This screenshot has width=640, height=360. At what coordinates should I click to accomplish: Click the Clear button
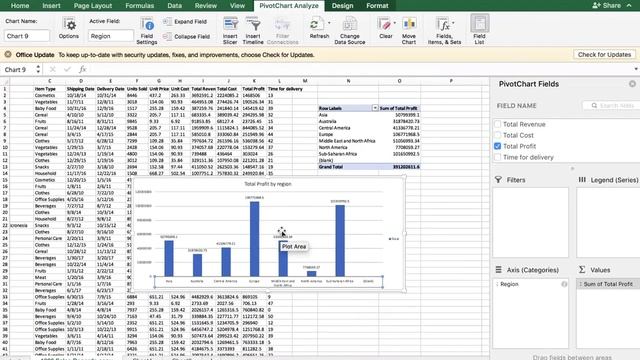[384, 28]
